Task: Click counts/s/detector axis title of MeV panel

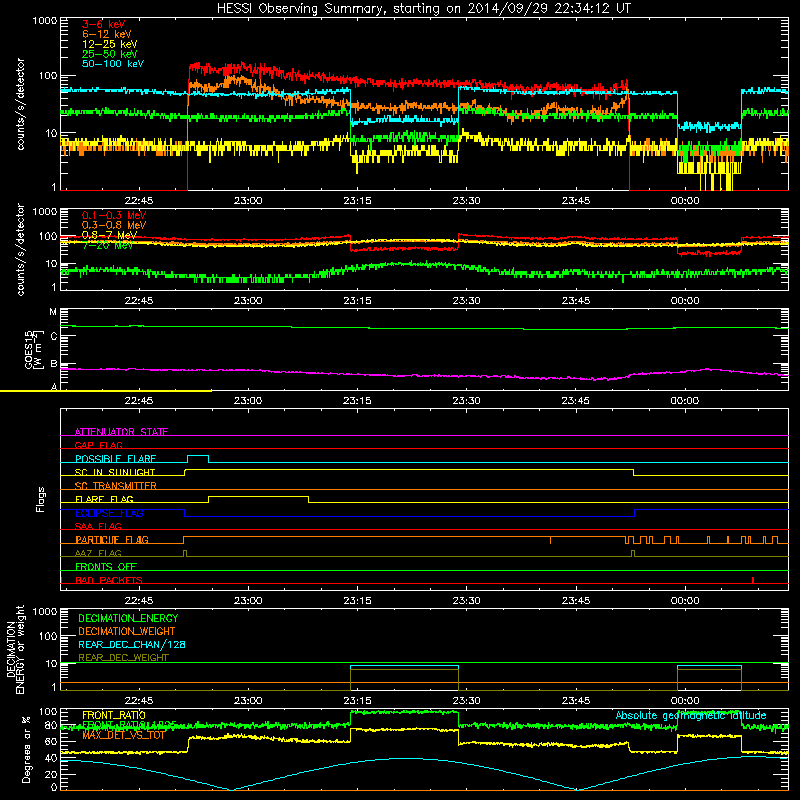Action: 20,249
